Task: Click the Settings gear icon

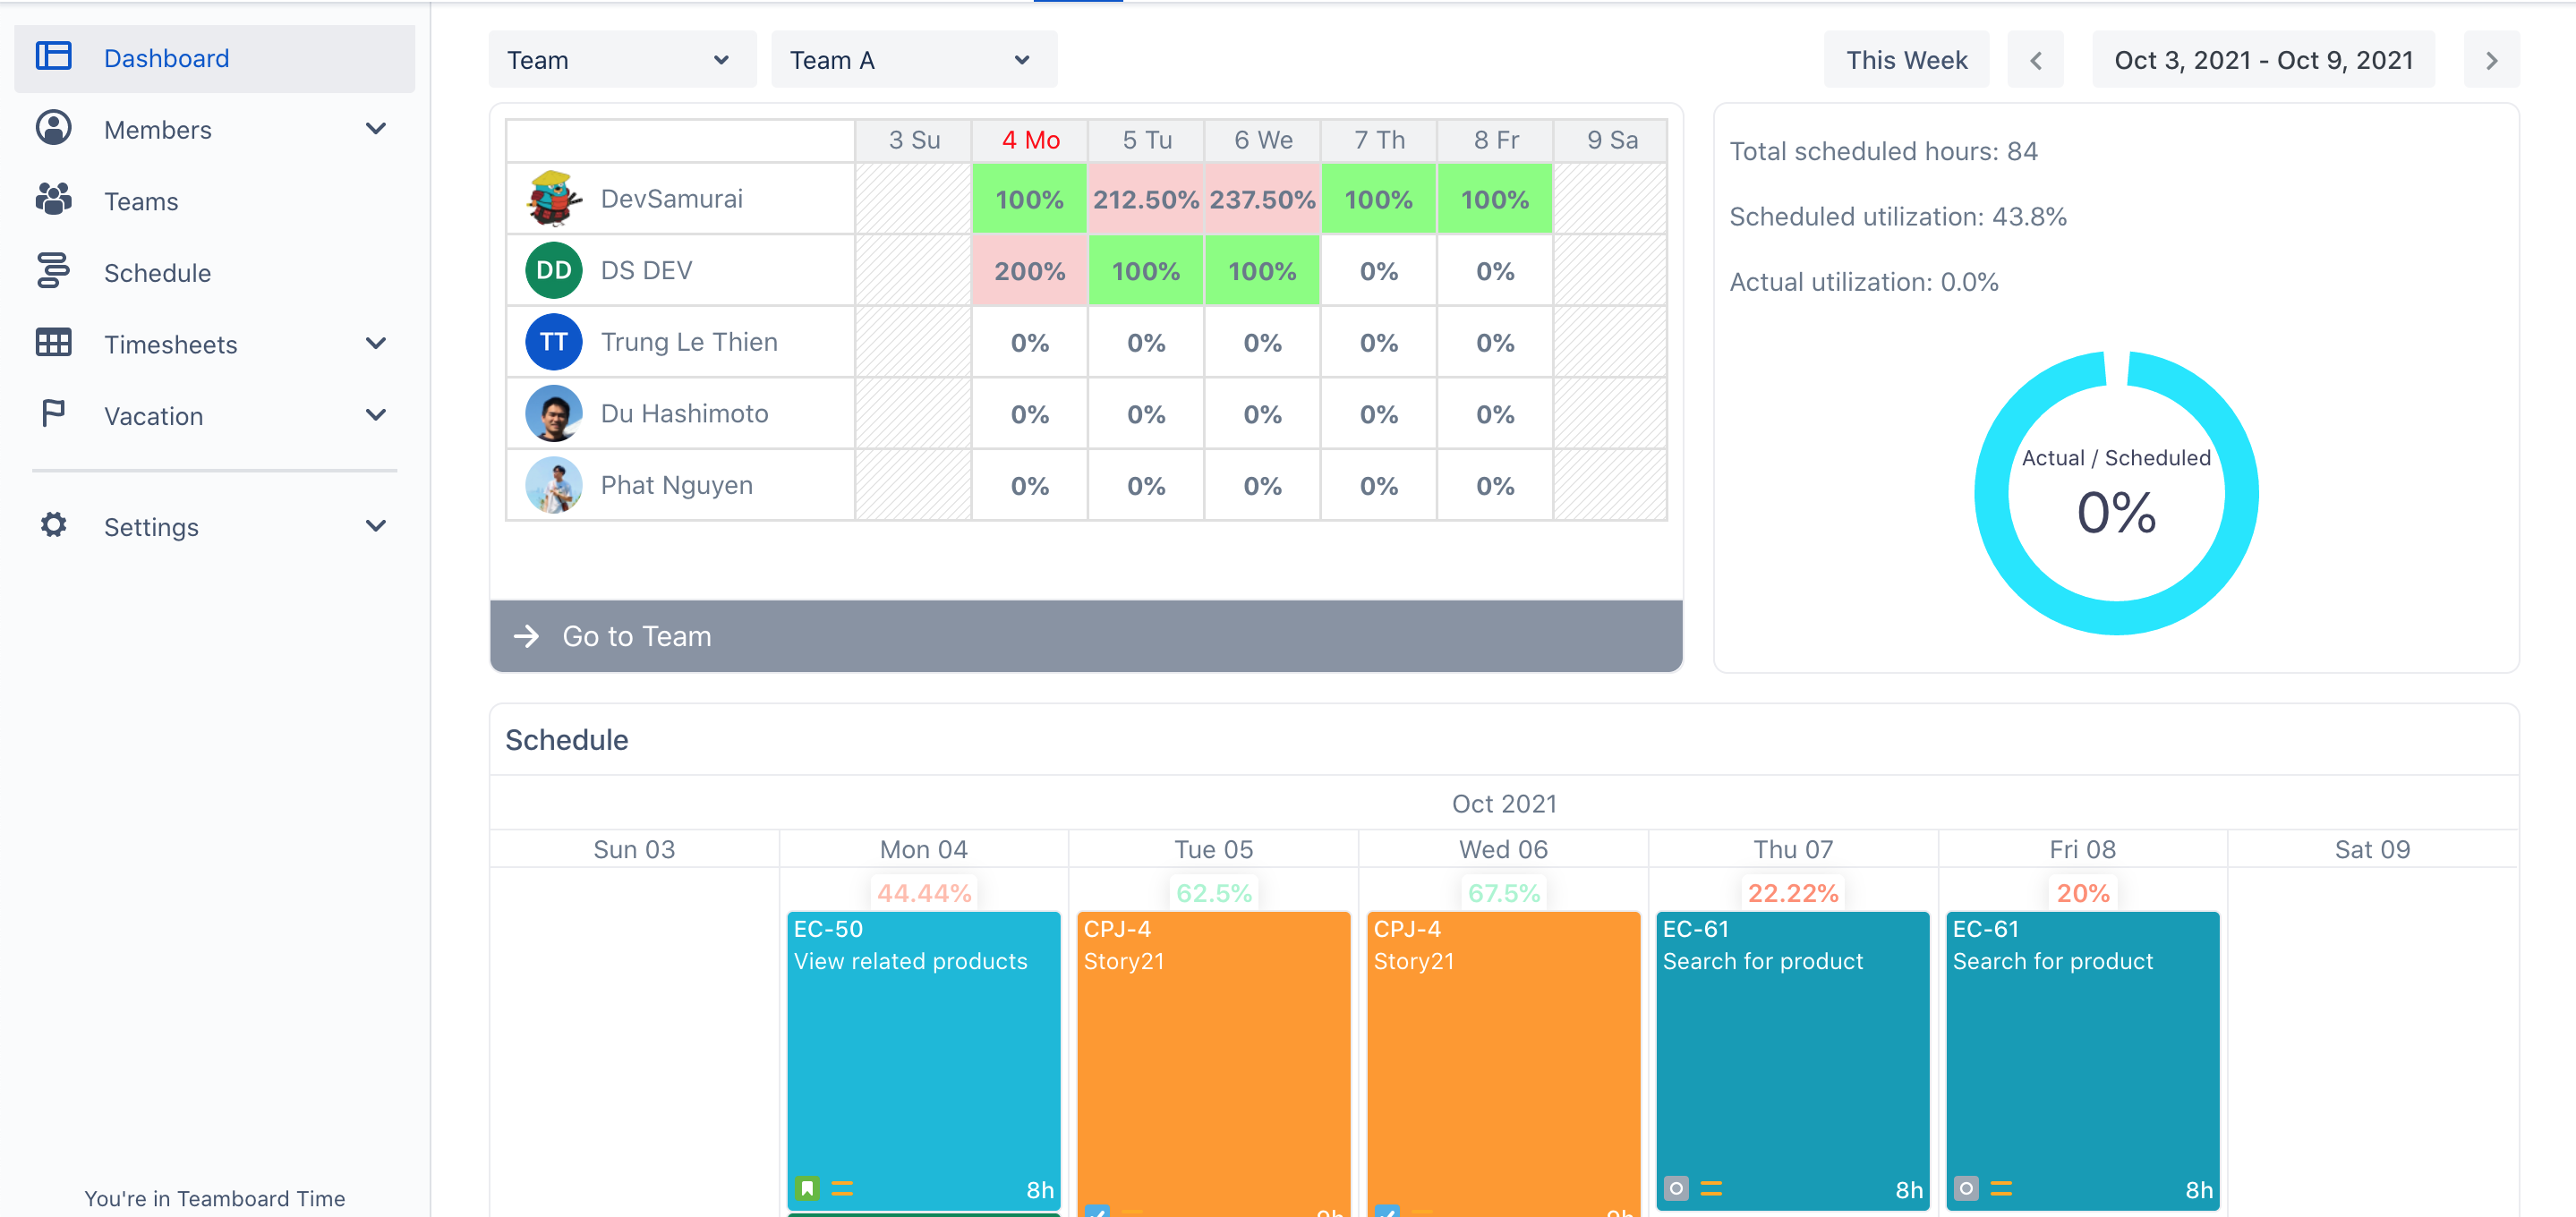Action: pos(53,526)
